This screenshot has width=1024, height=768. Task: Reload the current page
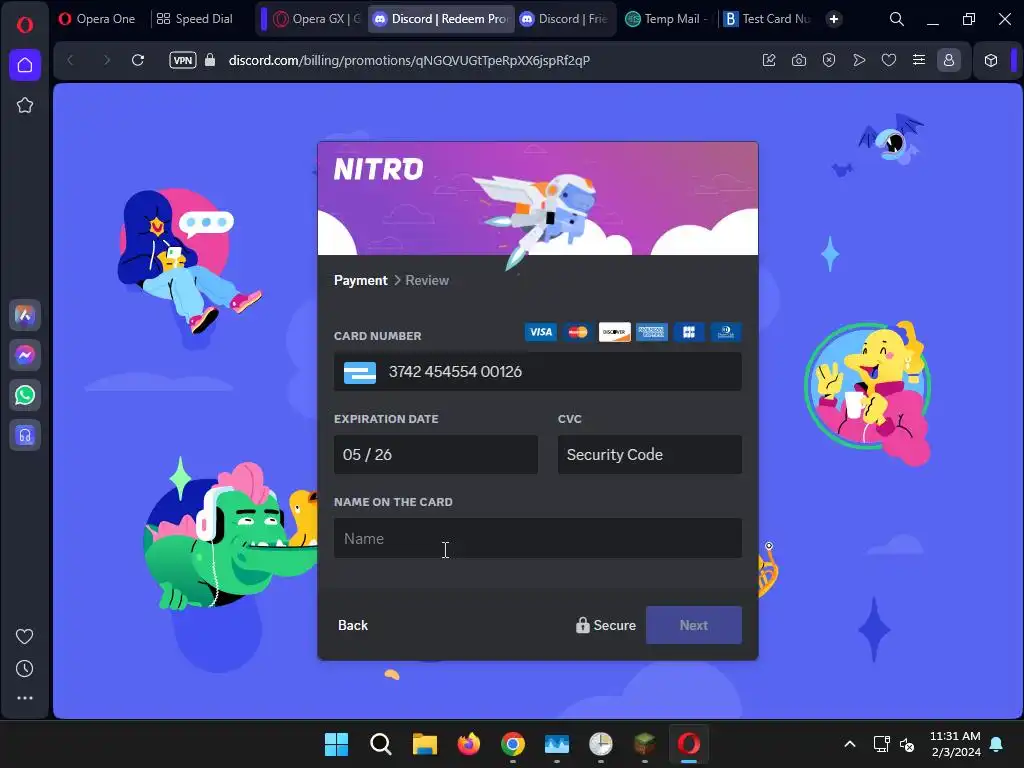(138, 61)
